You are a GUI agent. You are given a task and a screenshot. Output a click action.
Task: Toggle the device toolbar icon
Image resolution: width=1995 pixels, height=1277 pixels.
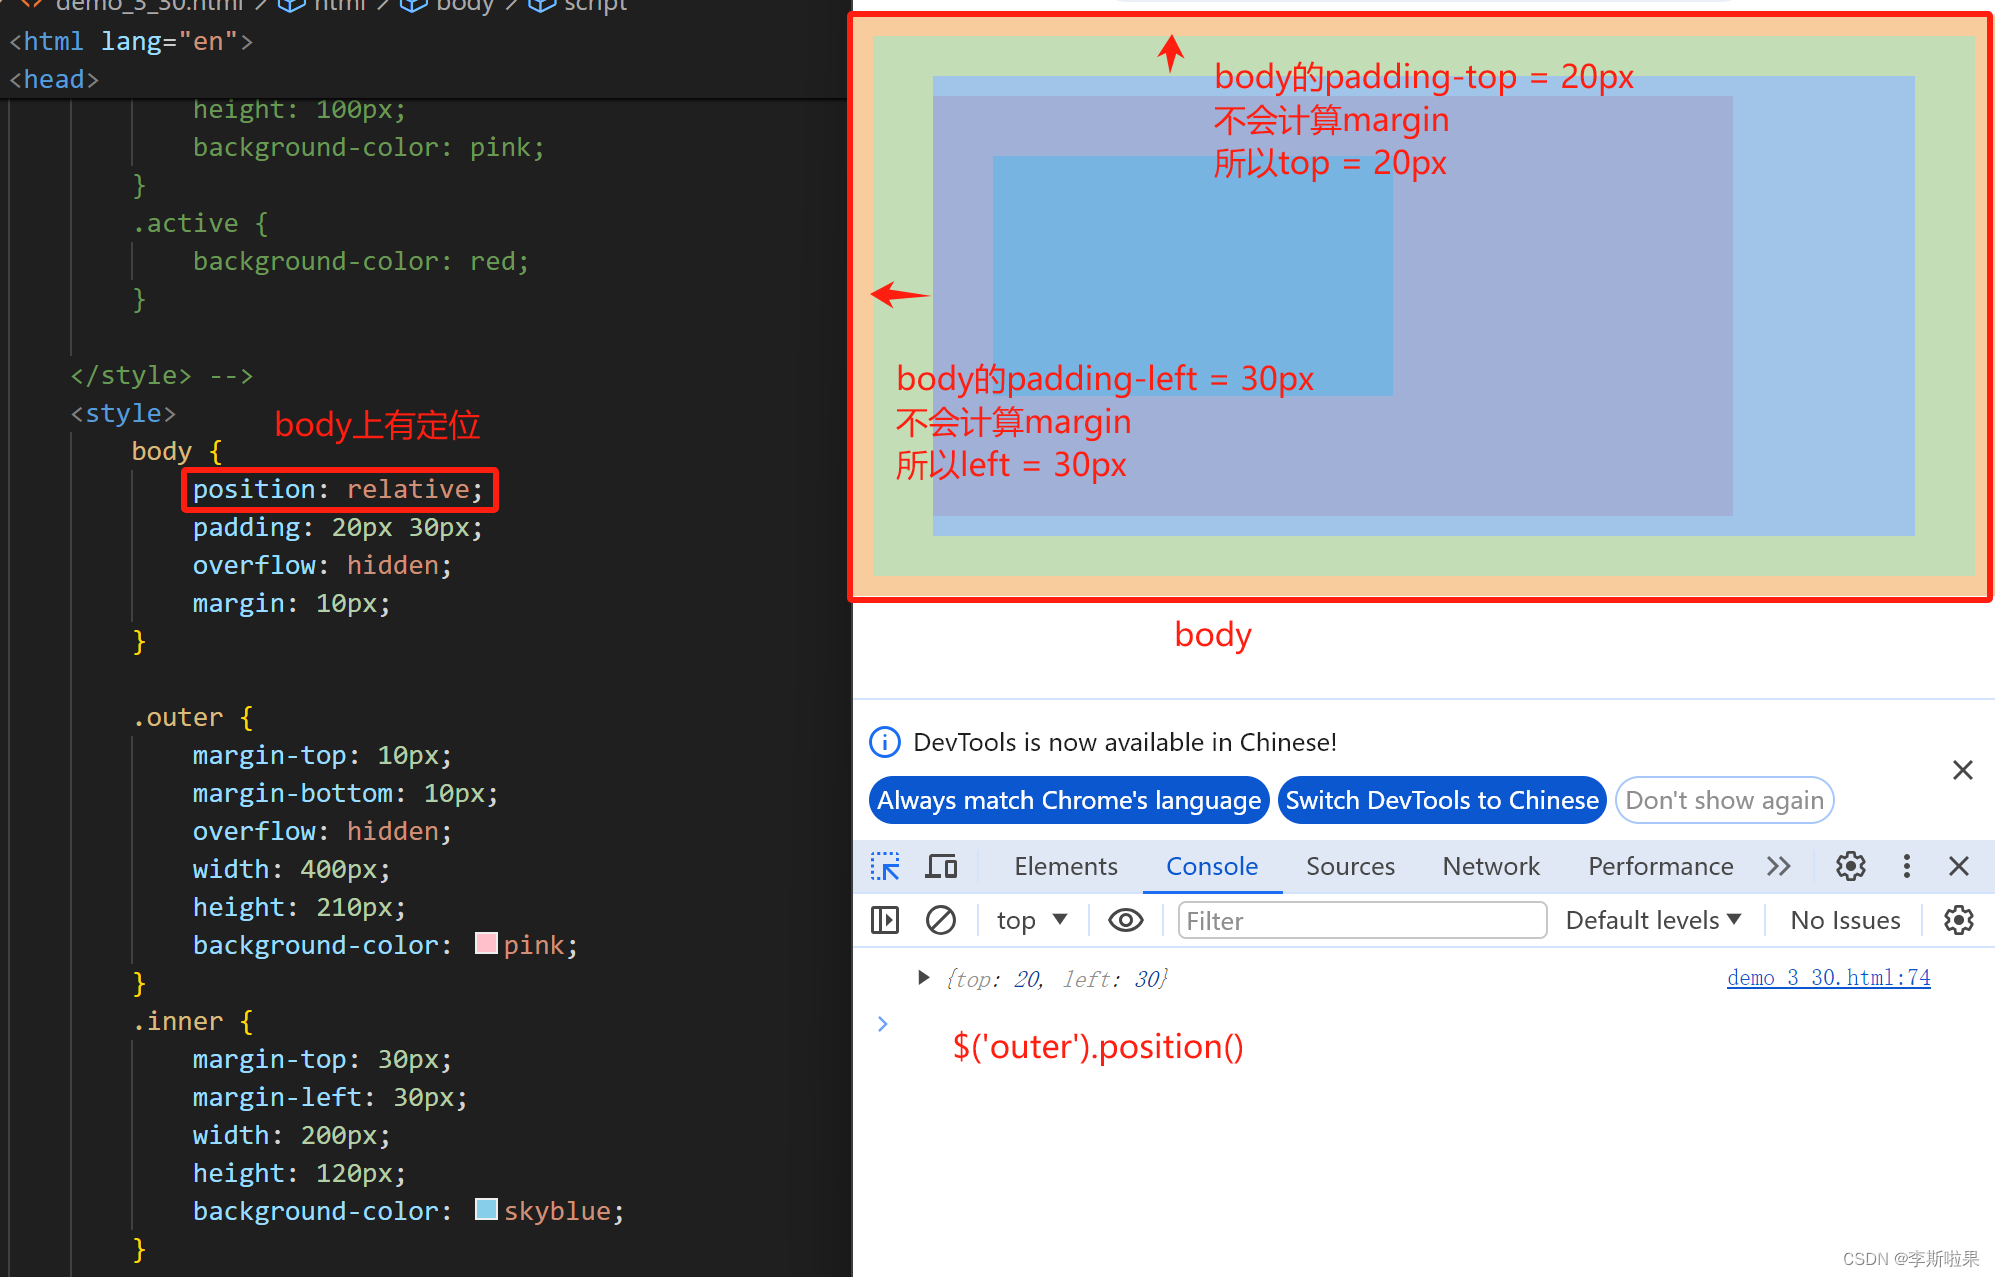pyautogui.click(x=940, y=866)
